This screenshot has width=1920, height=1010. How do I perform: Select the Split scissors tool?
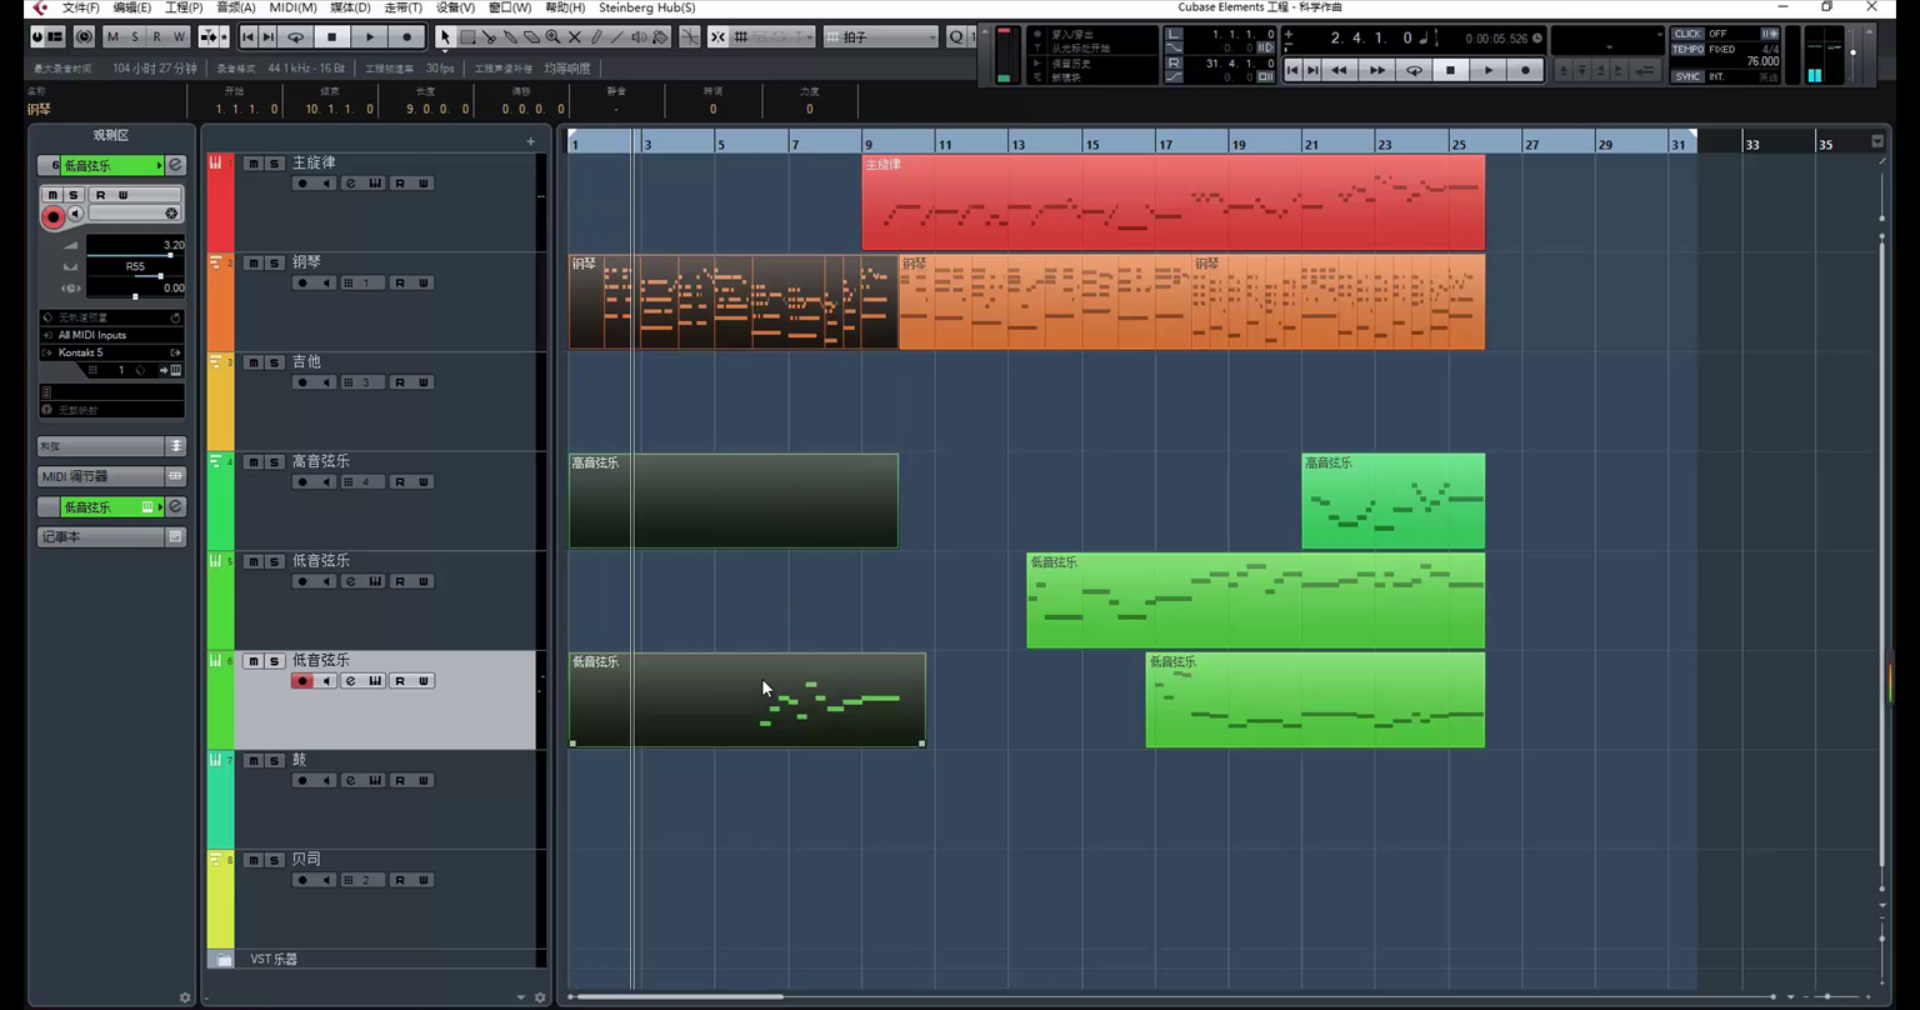pyautogui.click(x=489, y=37)
